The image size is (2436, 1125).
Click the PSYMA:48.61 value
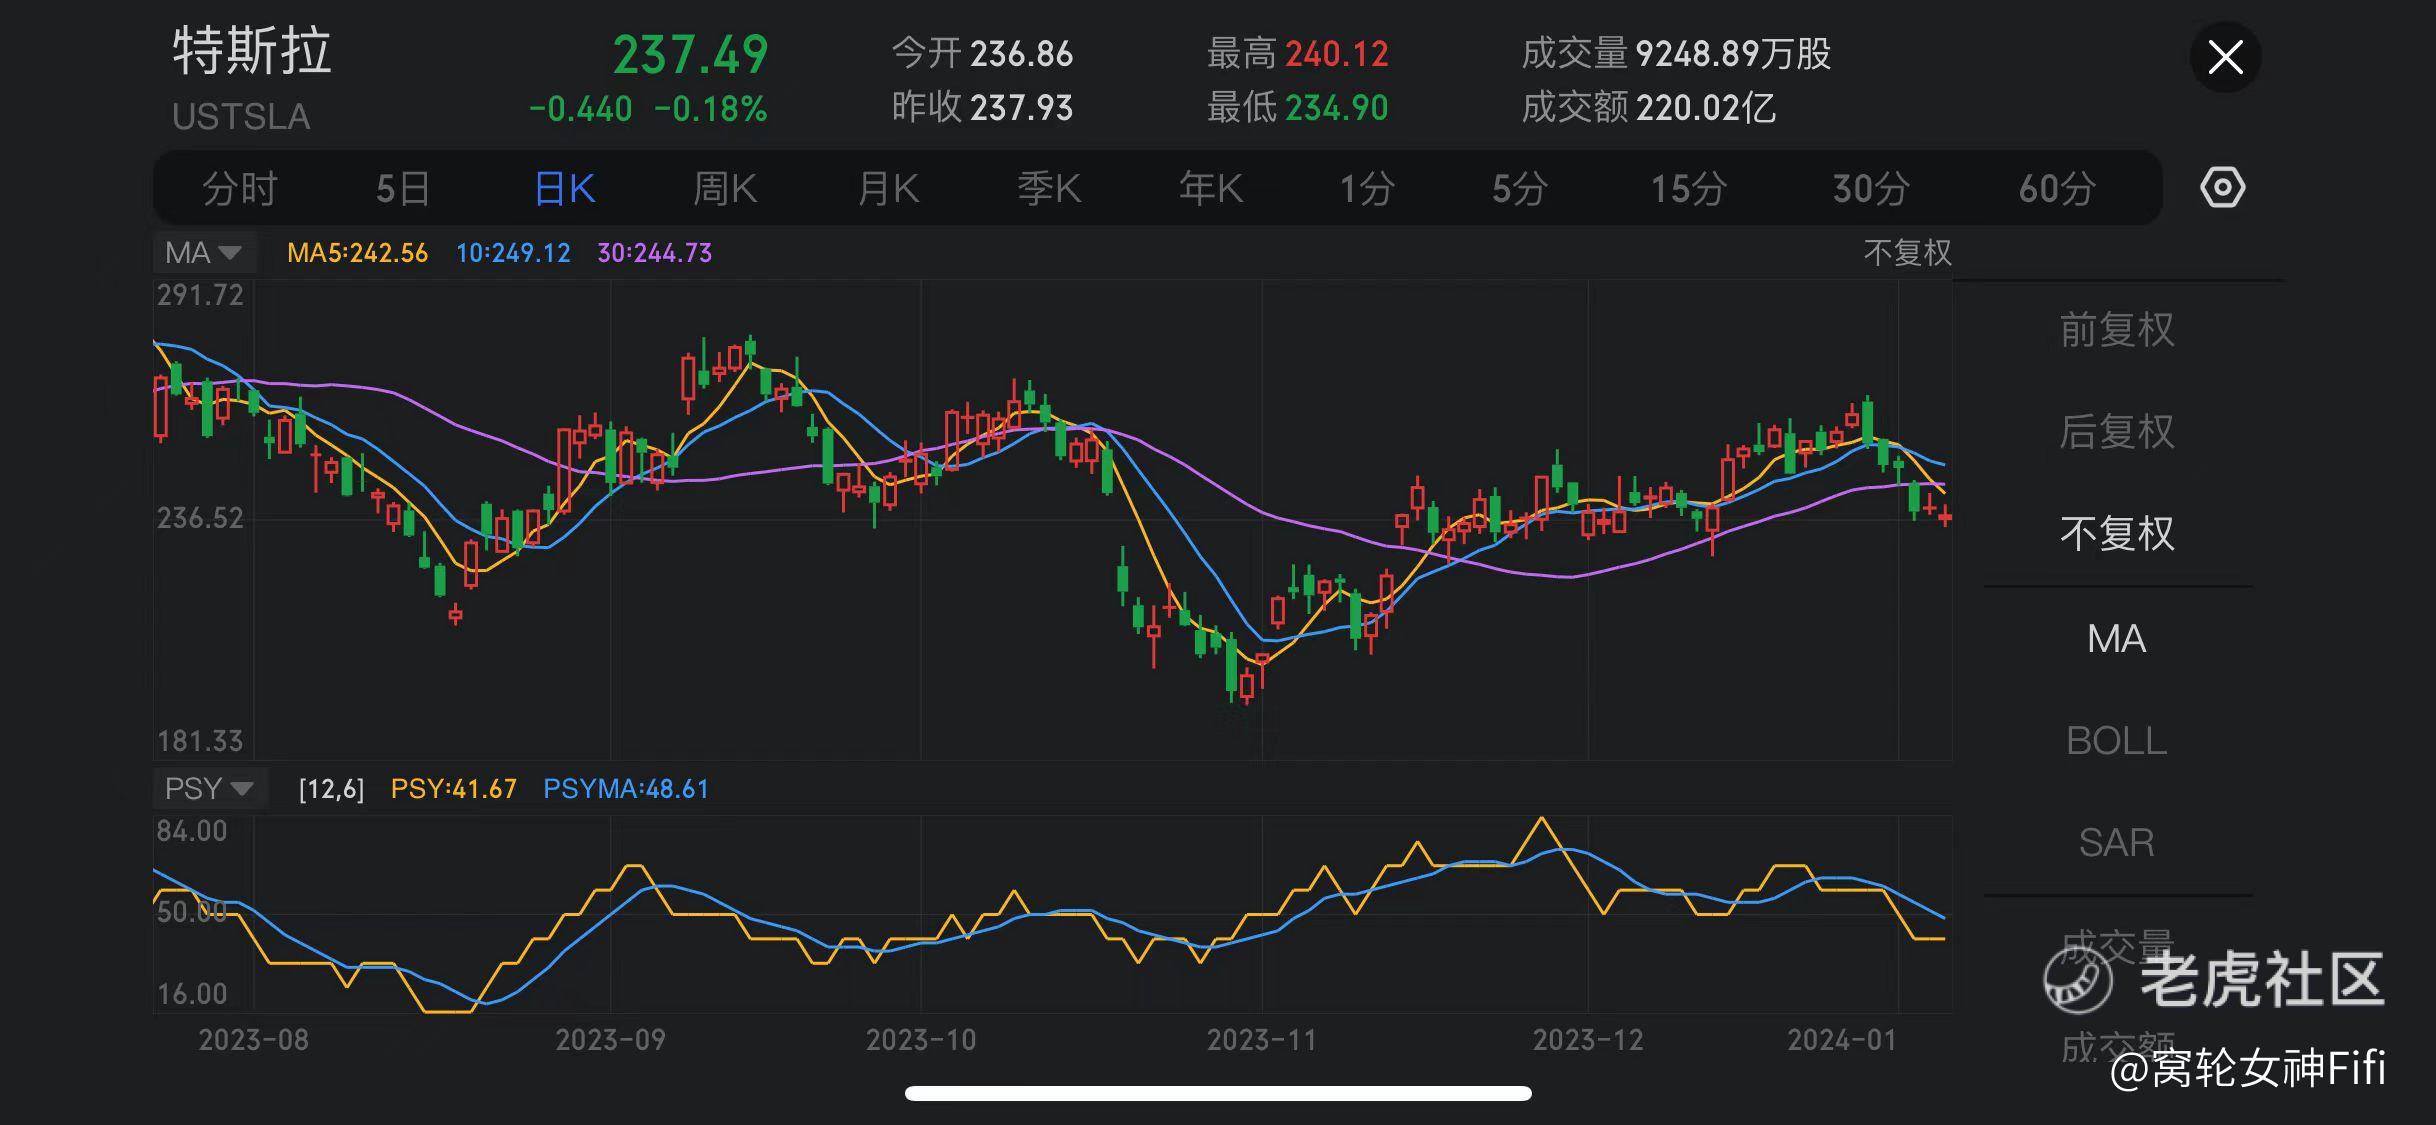tap(626, 789)
